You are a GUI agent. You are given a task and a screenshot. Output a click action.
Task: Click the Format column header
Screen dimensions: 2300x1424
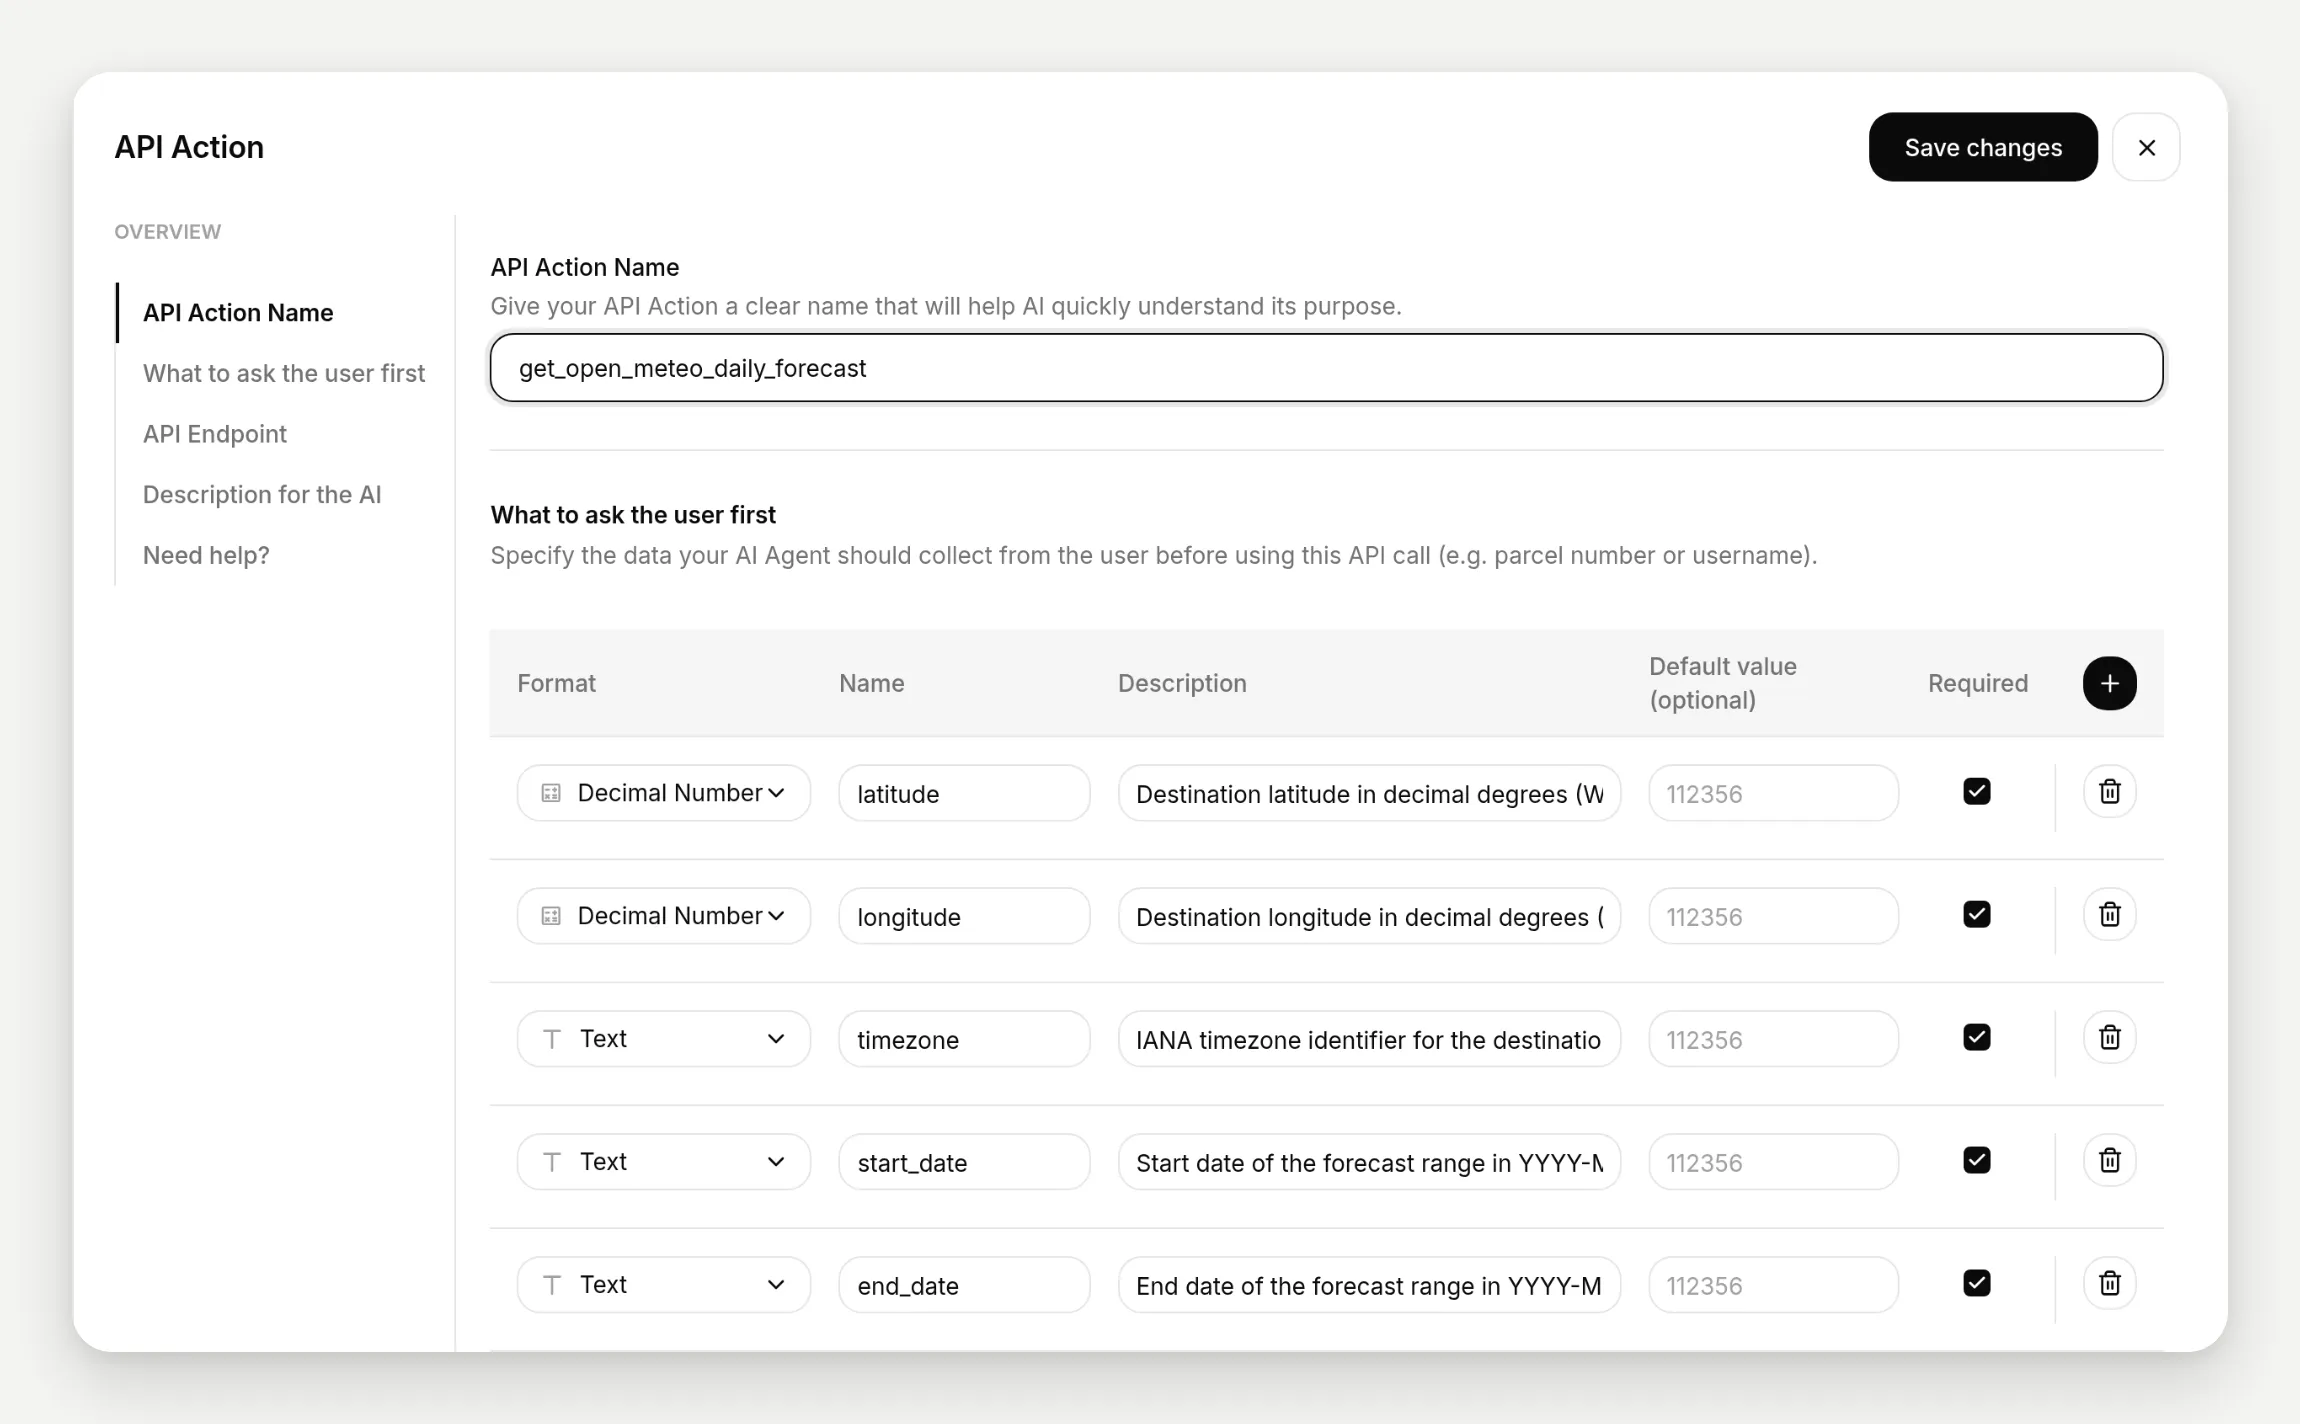click(556, 683)
